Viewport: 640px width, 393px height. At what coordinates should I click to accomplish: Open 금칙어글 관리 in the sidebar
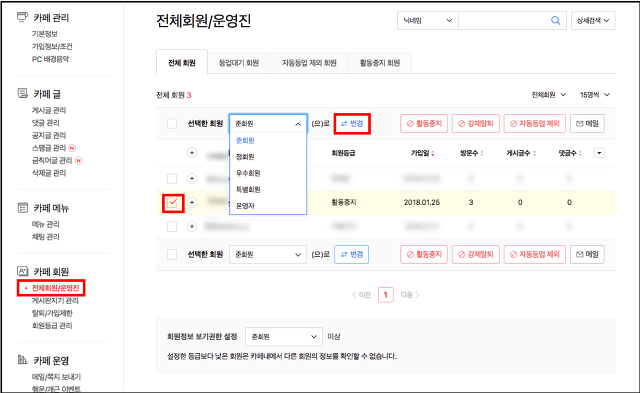click(52, 160)
